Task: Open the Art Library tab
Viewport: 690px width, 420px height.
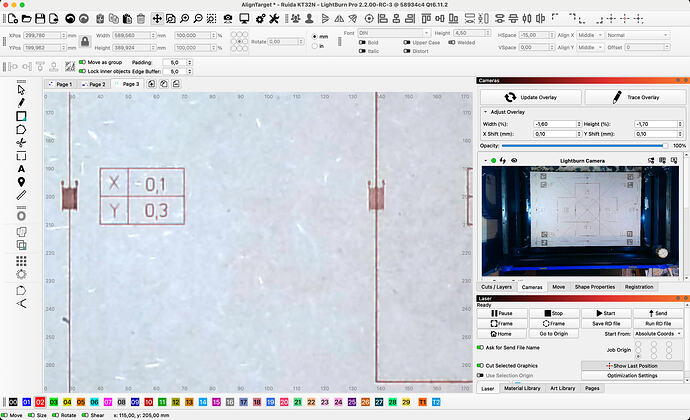Action: [x=562, y=388]
